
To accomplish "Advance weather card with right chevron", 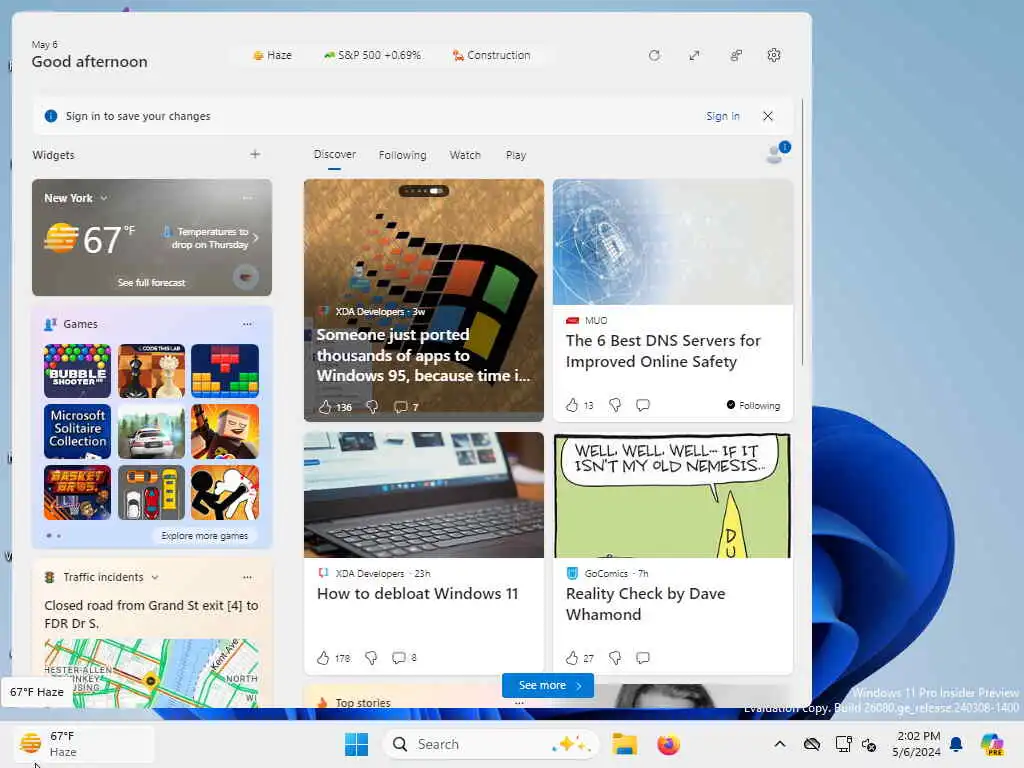I will [x=255, y=238].
